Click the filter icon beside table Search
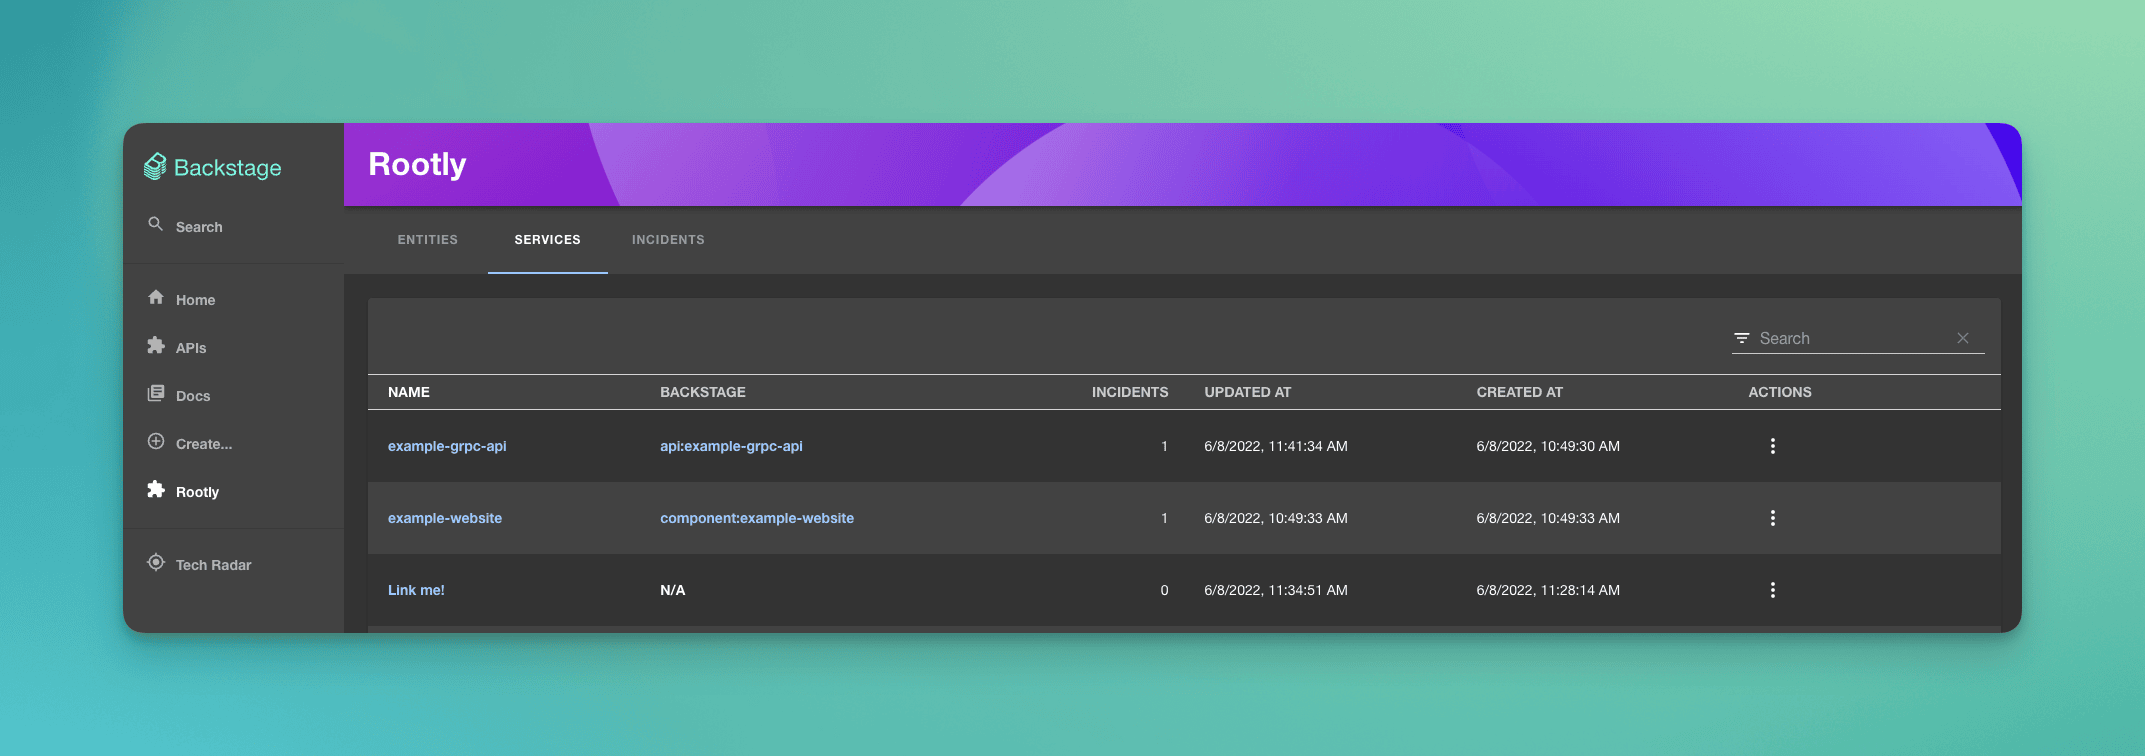 (x=1741, y=338)
